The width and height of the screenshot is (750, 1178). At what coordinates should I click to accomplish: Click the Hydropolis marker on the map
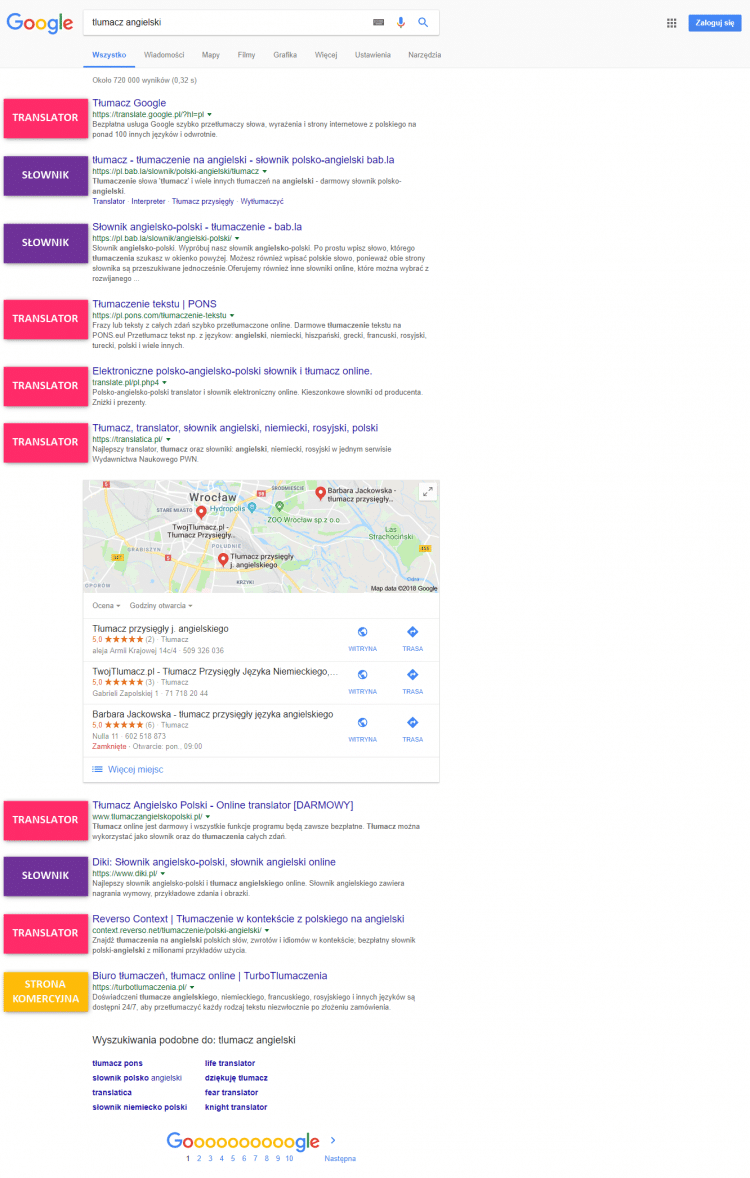point(253,508)
